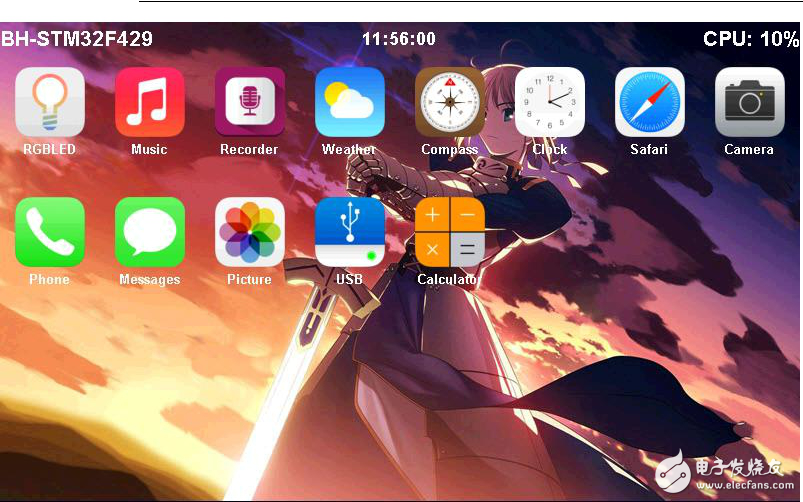The height and width of the screenshot is (502, 803).
Task: Click the CPU usage percentage indicator
Action: [x=750, y=39]
